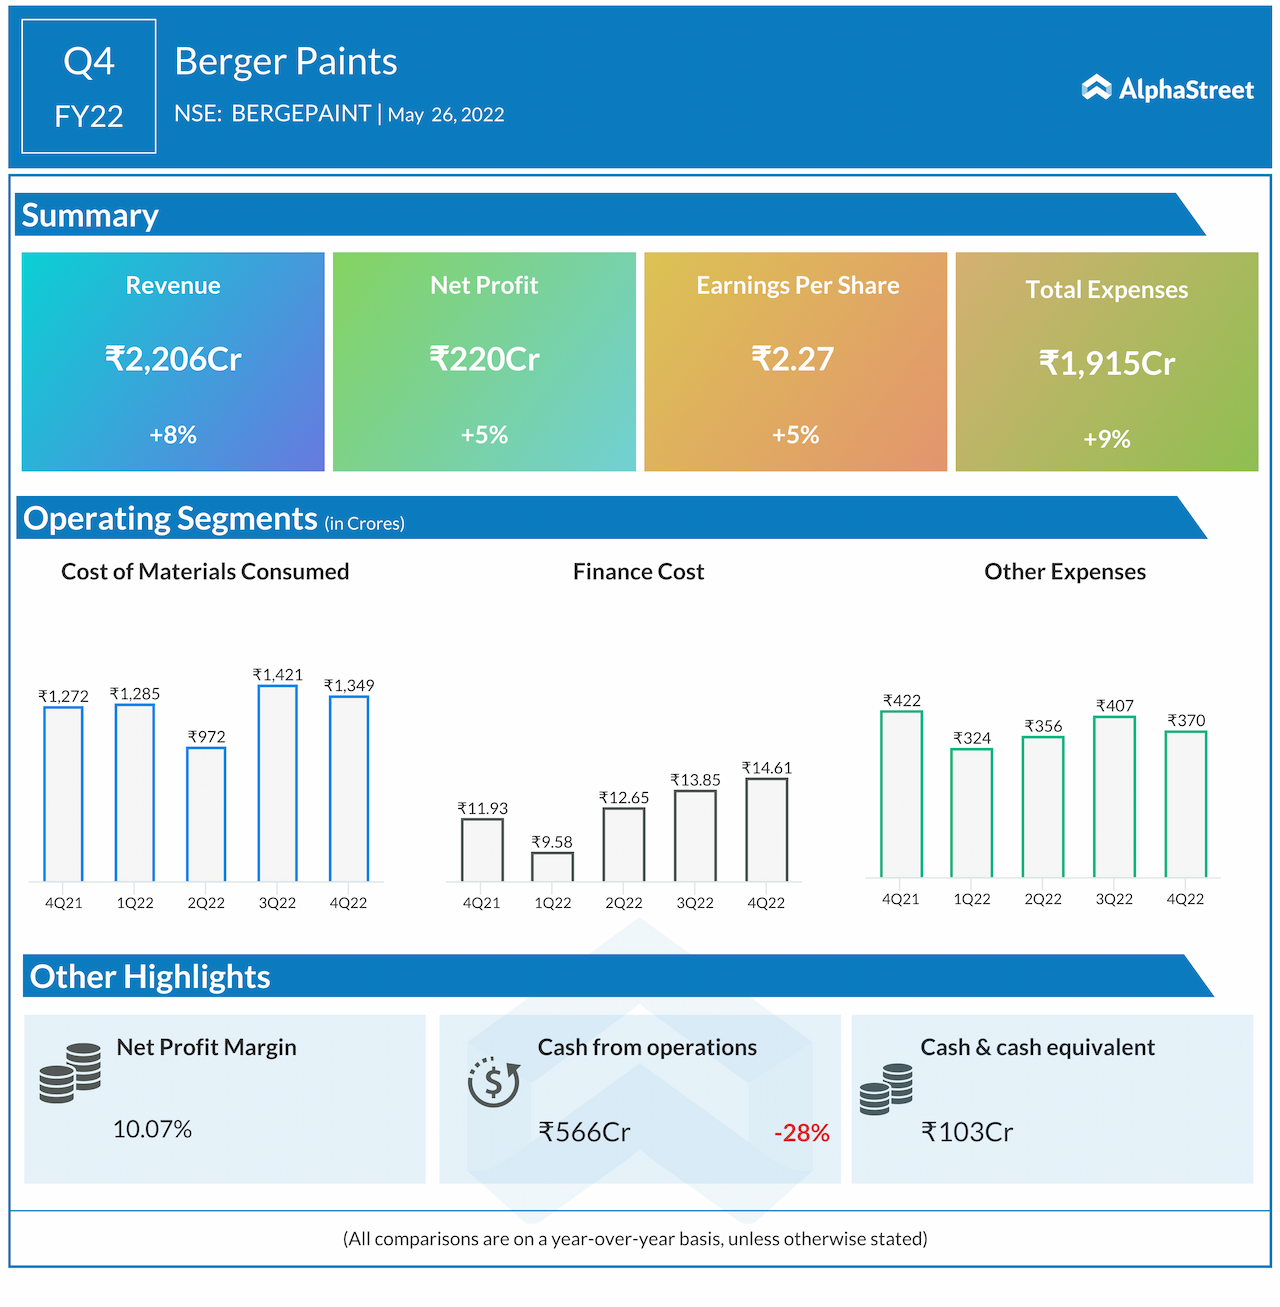The width and height of the screenshot is (1280, 1307).
Task: Toggle the 4Q22 Finance Cost bar
Action: click(x=765, y=830)
